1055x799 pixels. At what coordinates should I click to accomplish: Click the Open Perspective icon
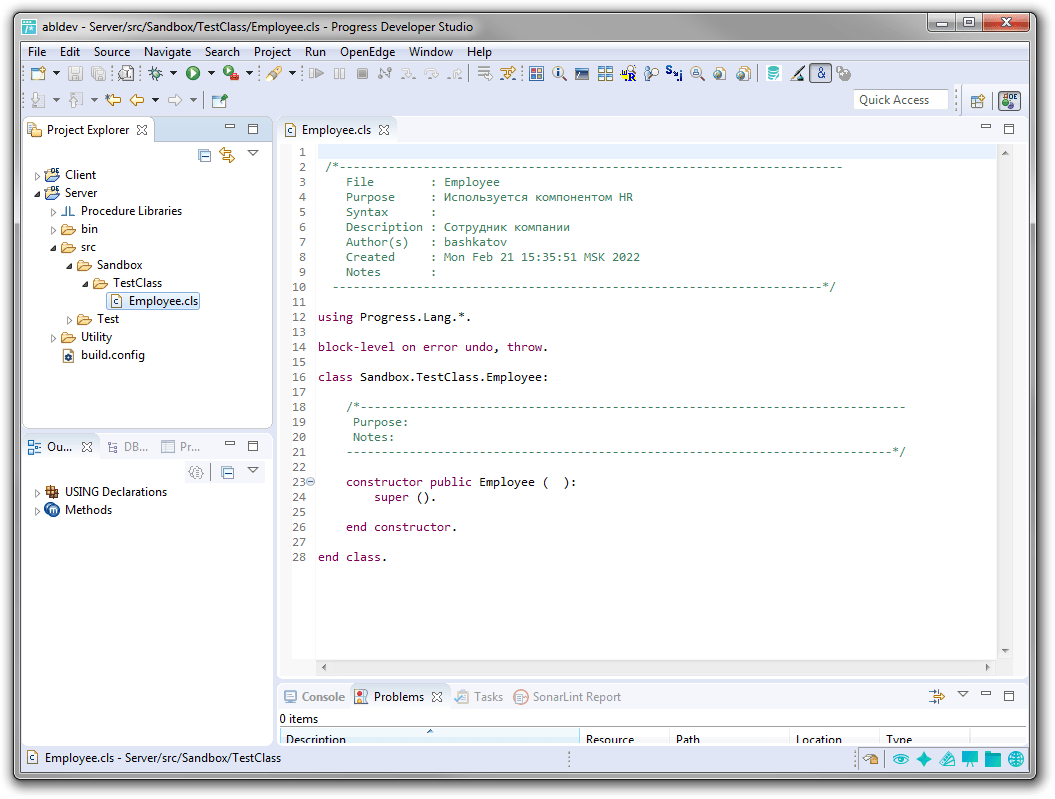pyautogui.click(x=978, y=101)
